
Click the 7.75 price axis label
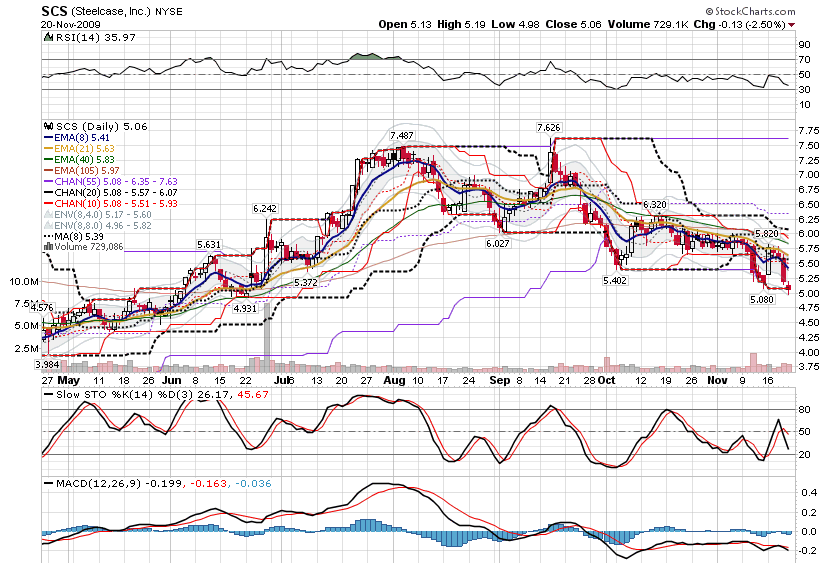point(808,131)
